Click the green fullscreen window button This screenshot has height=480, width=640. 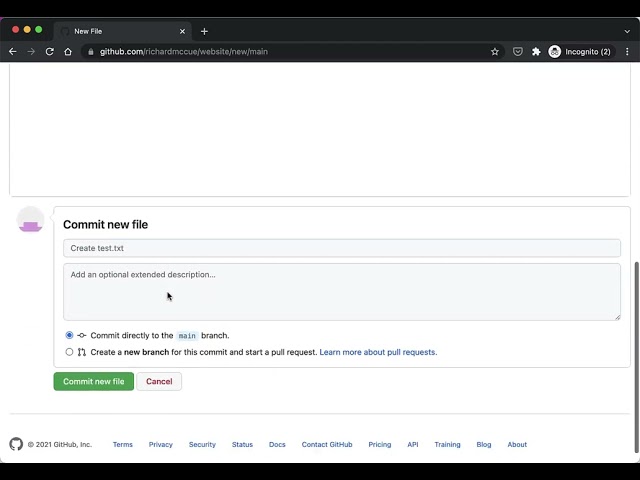[x=38, y=29]
